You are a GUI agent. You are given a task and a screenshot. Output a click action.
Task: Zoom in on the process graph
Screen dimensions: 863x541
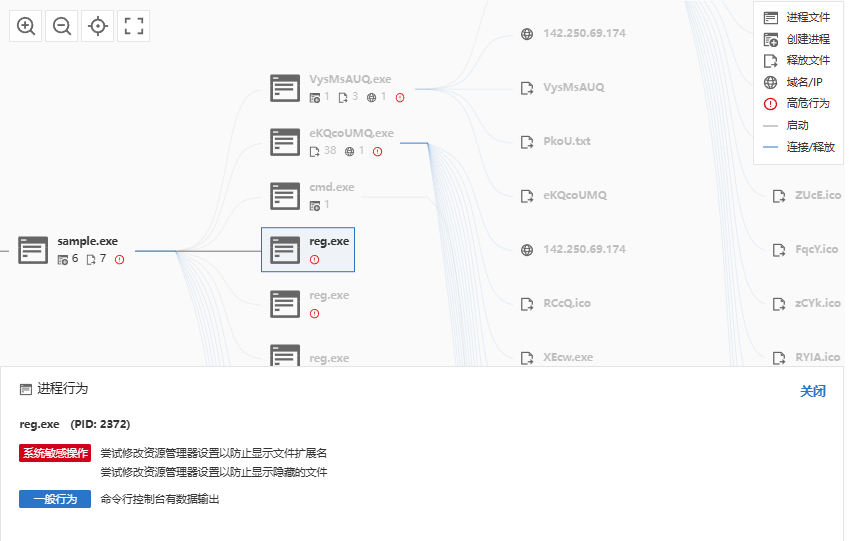pos(26,26)
